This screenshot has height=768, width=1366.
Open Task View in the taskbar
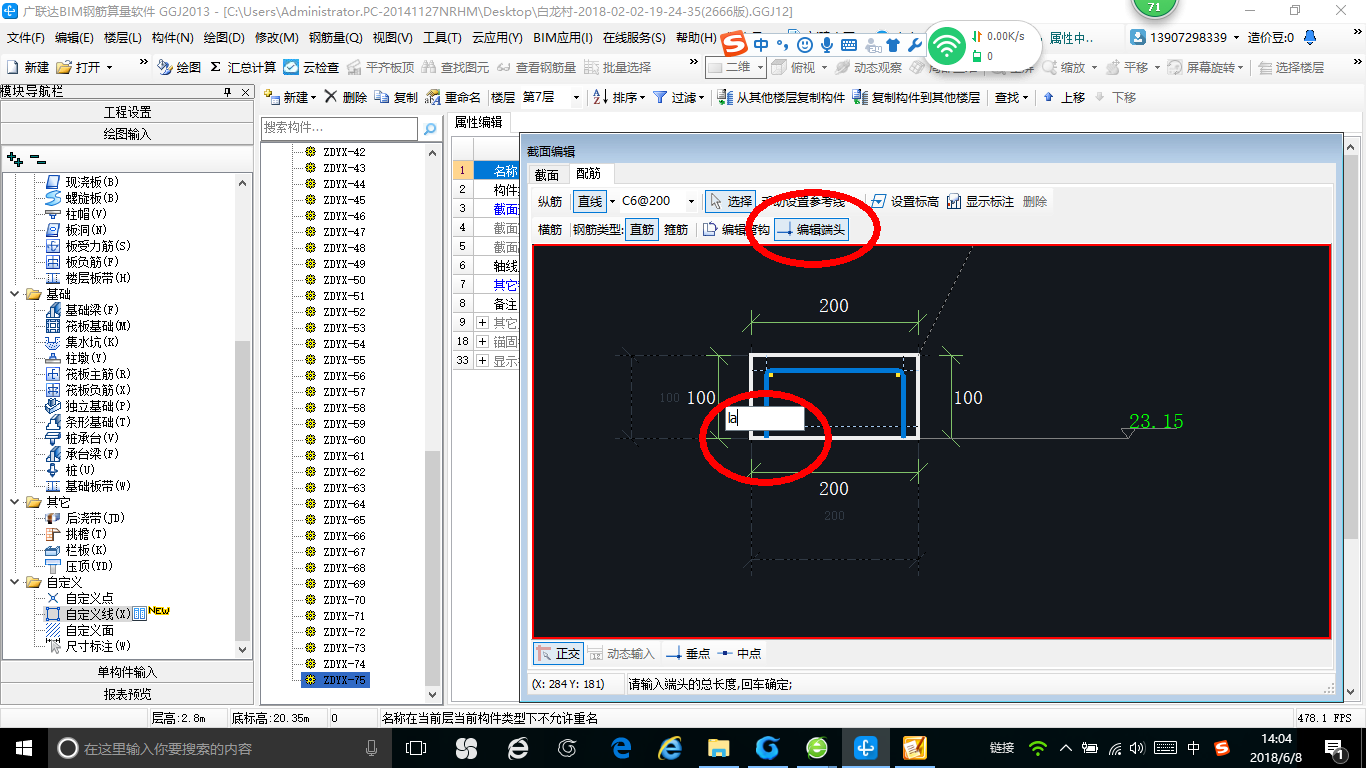point(416,747)
